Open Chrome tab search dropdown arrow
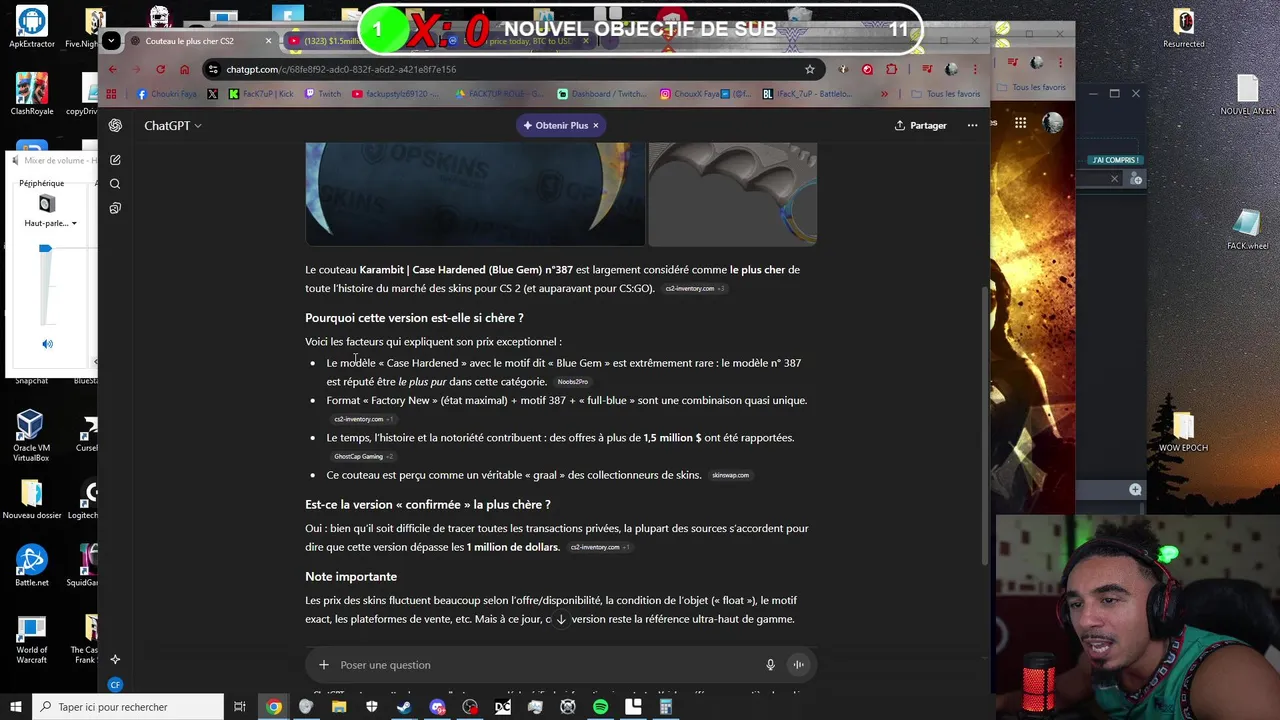Image resolution: width=1280 pixels, height=720 pixels. click(111, 41)
